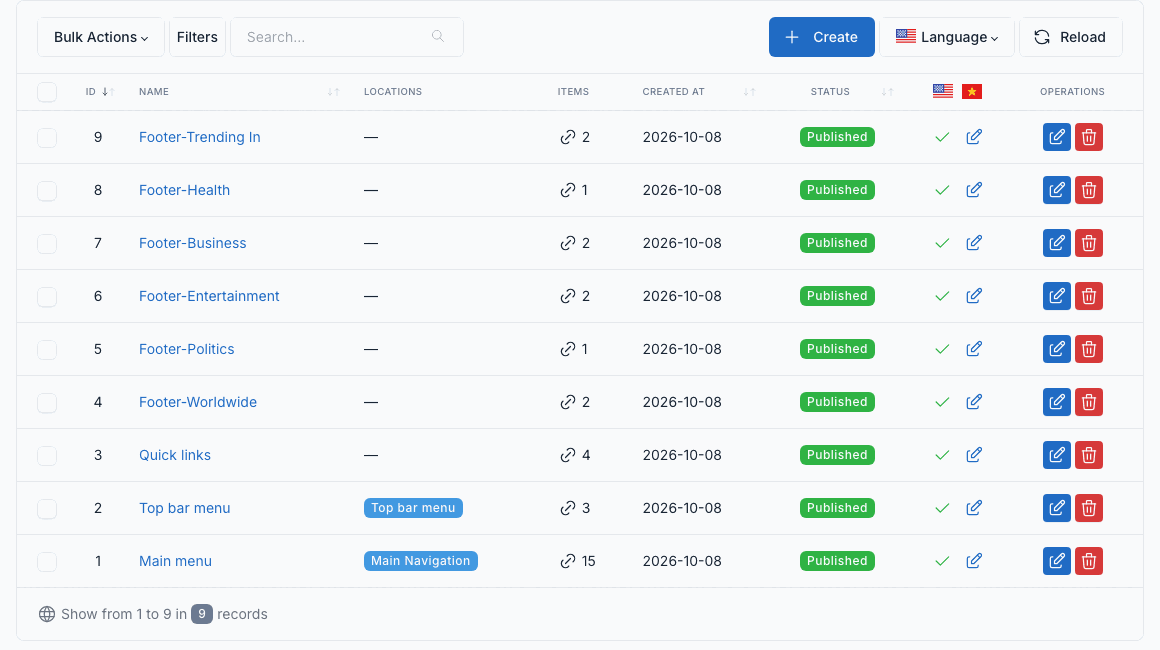Tick the checkbox for Footer-Trending In

[47, 138]
